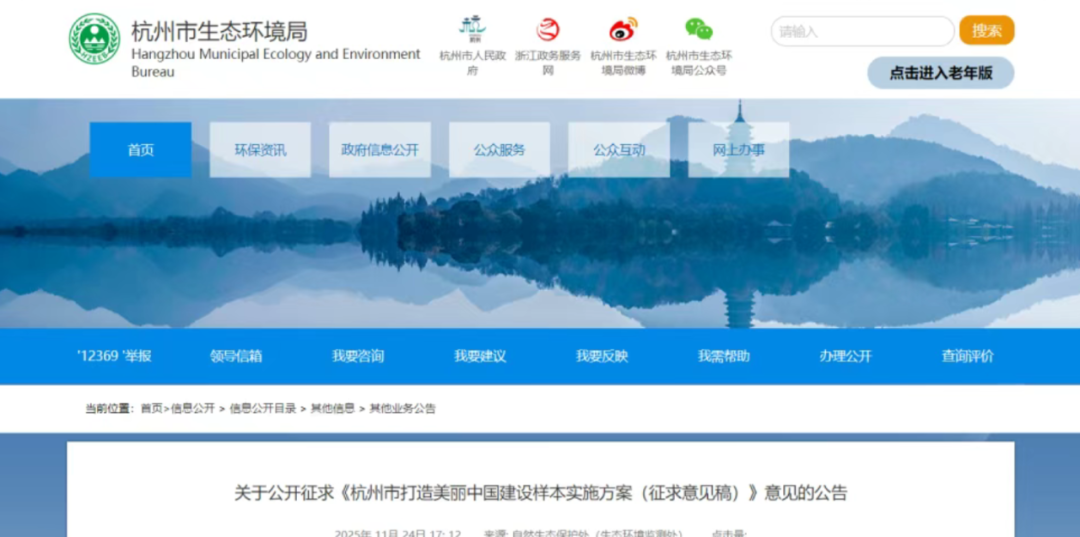Go to the 公众互动 tab
1080x537 pixels.
(x=619, y=150)
